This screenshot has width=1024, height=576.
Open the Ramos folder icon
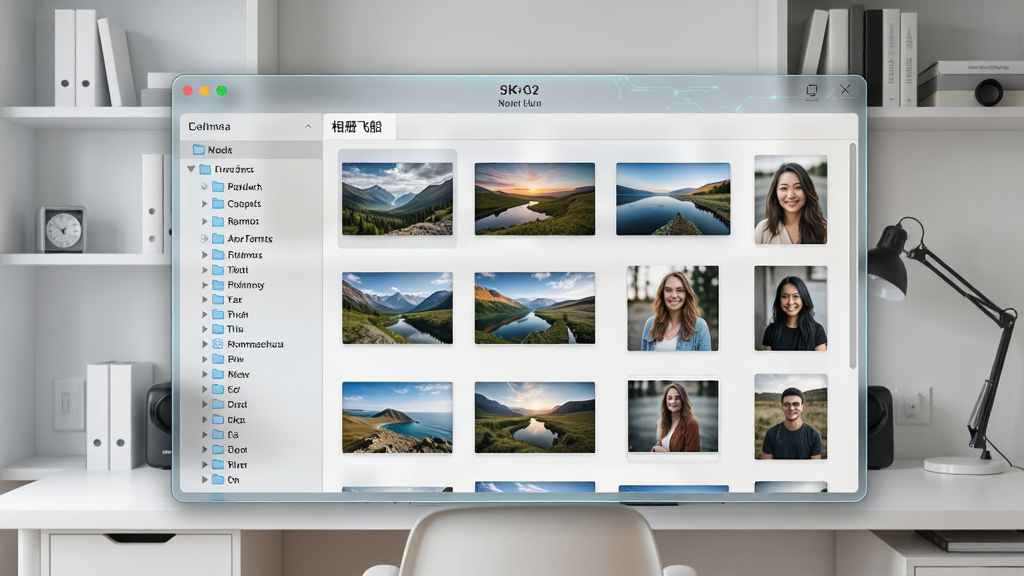click(x=218, y=221)
